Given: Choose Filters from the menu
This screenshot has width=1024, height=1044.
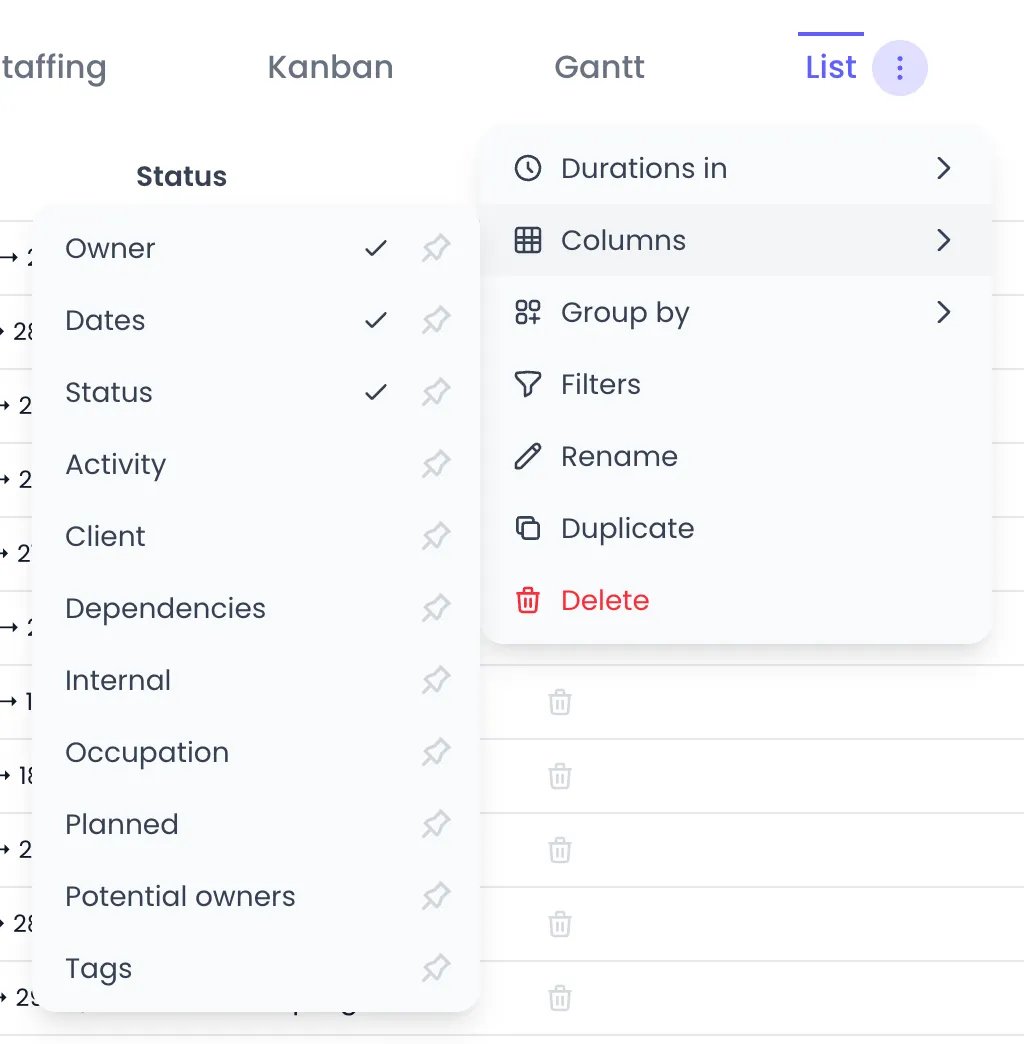Looking at the screenshot, I should [736, 384].
